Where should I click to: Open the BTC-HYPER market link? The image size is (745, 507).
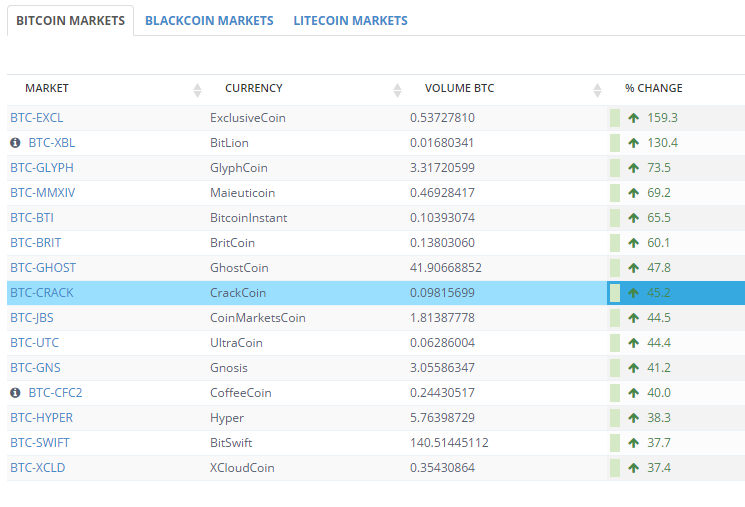point(42,418)
